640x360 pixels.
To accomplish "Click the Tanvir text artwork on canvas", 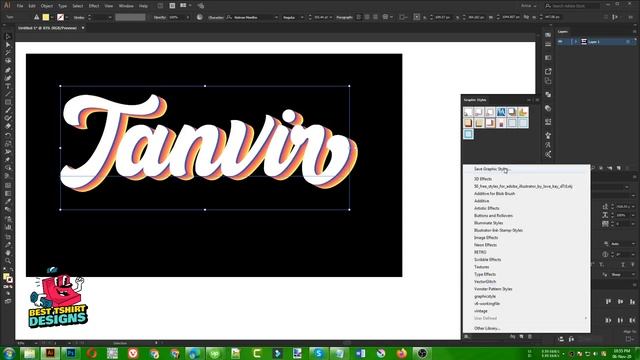I will point(209,143).
